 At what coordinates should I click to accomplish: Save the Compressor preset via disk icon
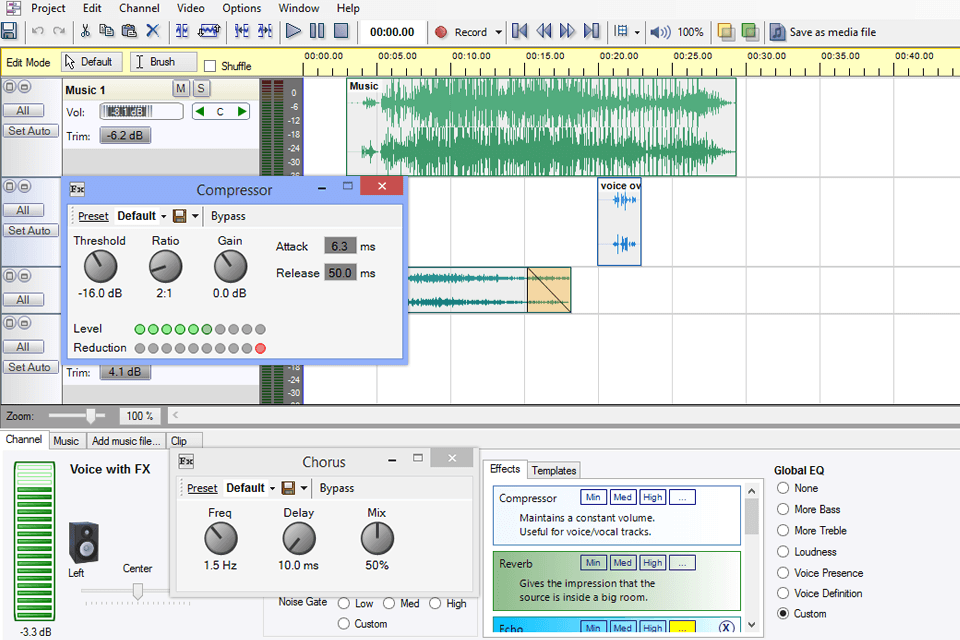tap(179, 216)
